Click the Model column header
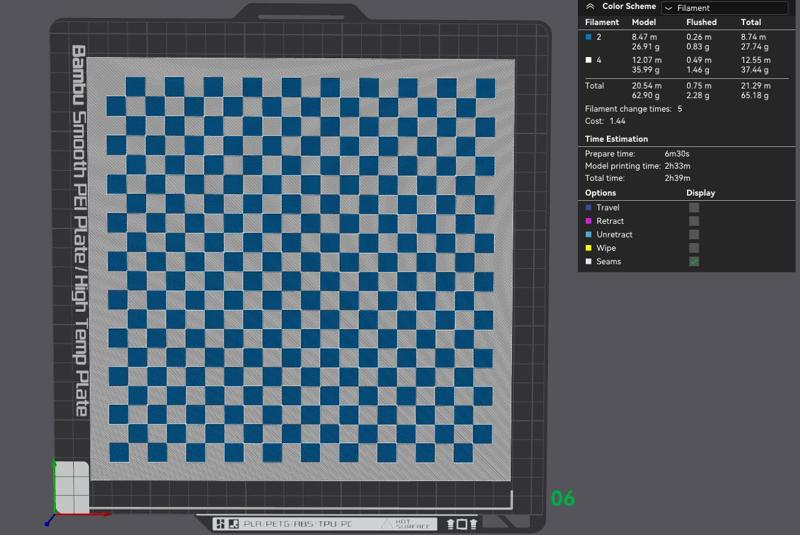The width and height of the screenshot is (800, 535). click(x=643, y=22)
